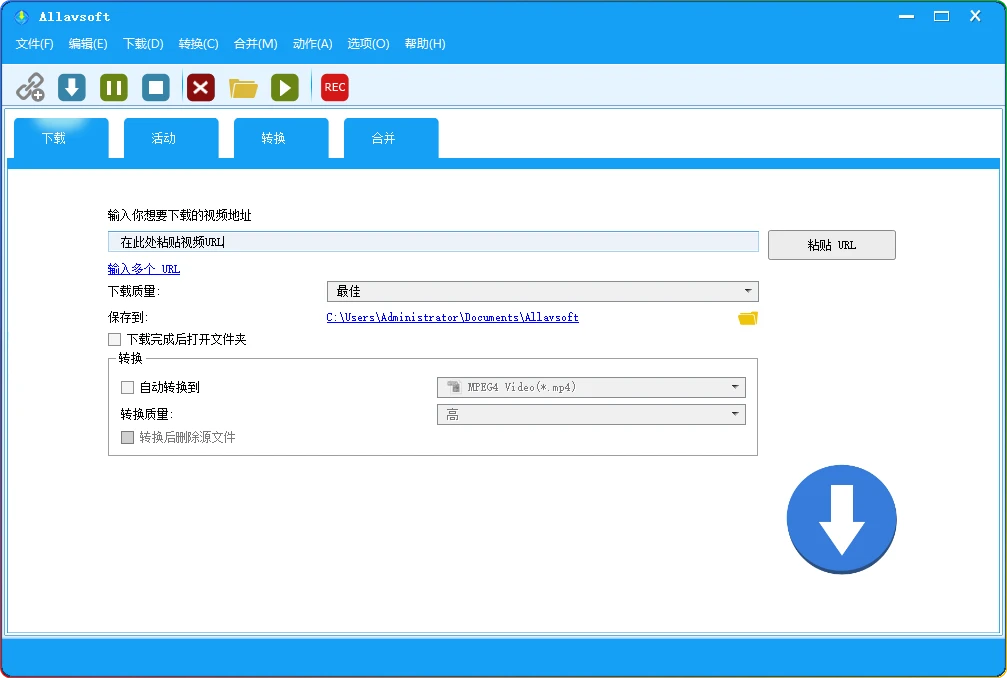Open the 选项(O) menu
Image resolution: width=1007 pixels, height=678 pixels.
[x=369, y=44]
